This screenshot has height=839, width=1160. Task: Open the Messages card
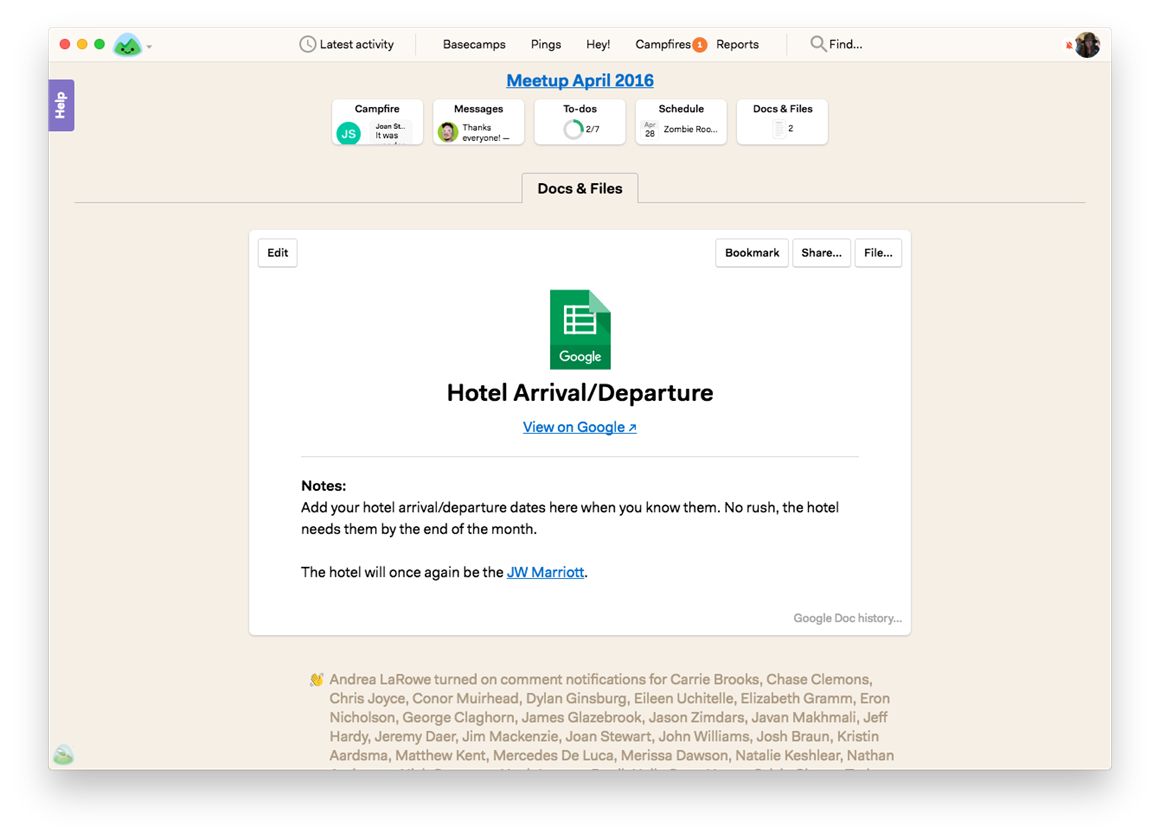(479, 122)
